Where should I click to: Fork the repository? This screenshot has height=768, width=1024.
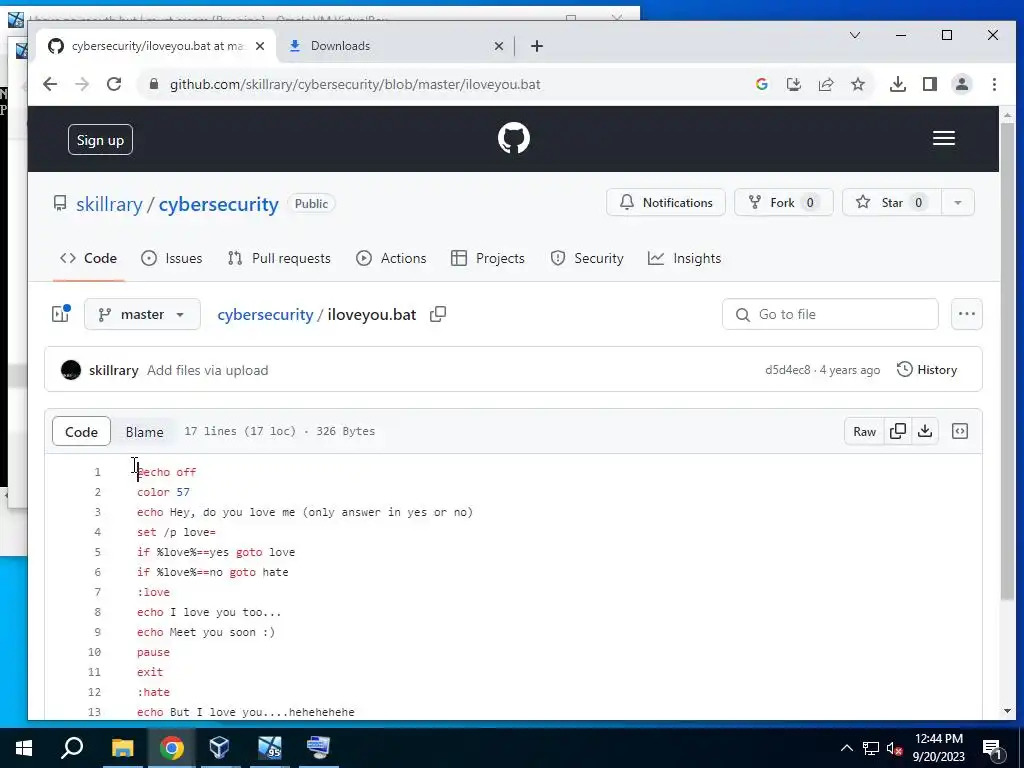(x=783, y=202)
